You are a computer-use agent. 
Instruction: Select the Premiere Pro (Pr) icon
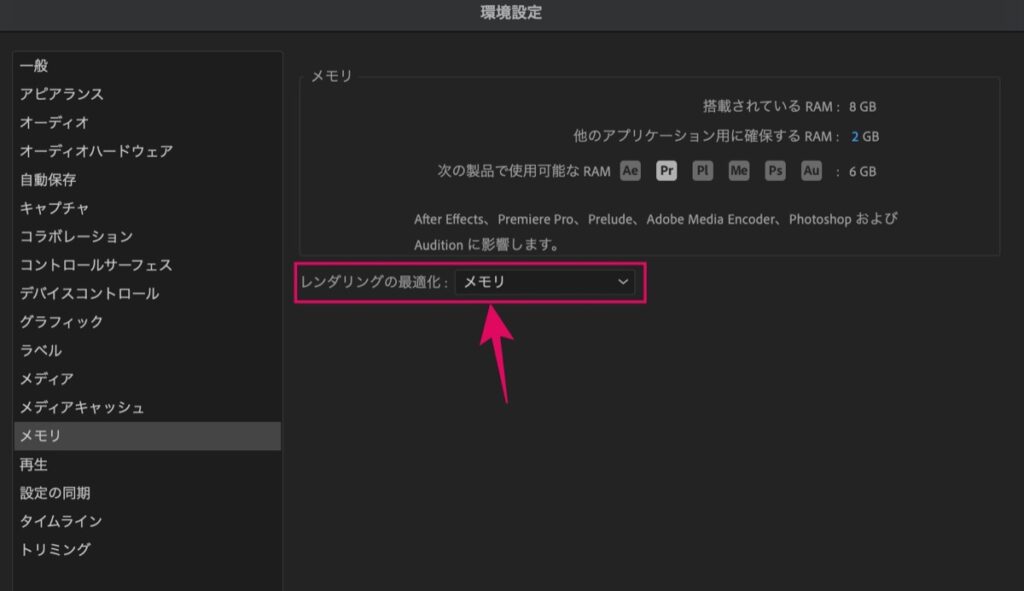click(x=666, y=171)
